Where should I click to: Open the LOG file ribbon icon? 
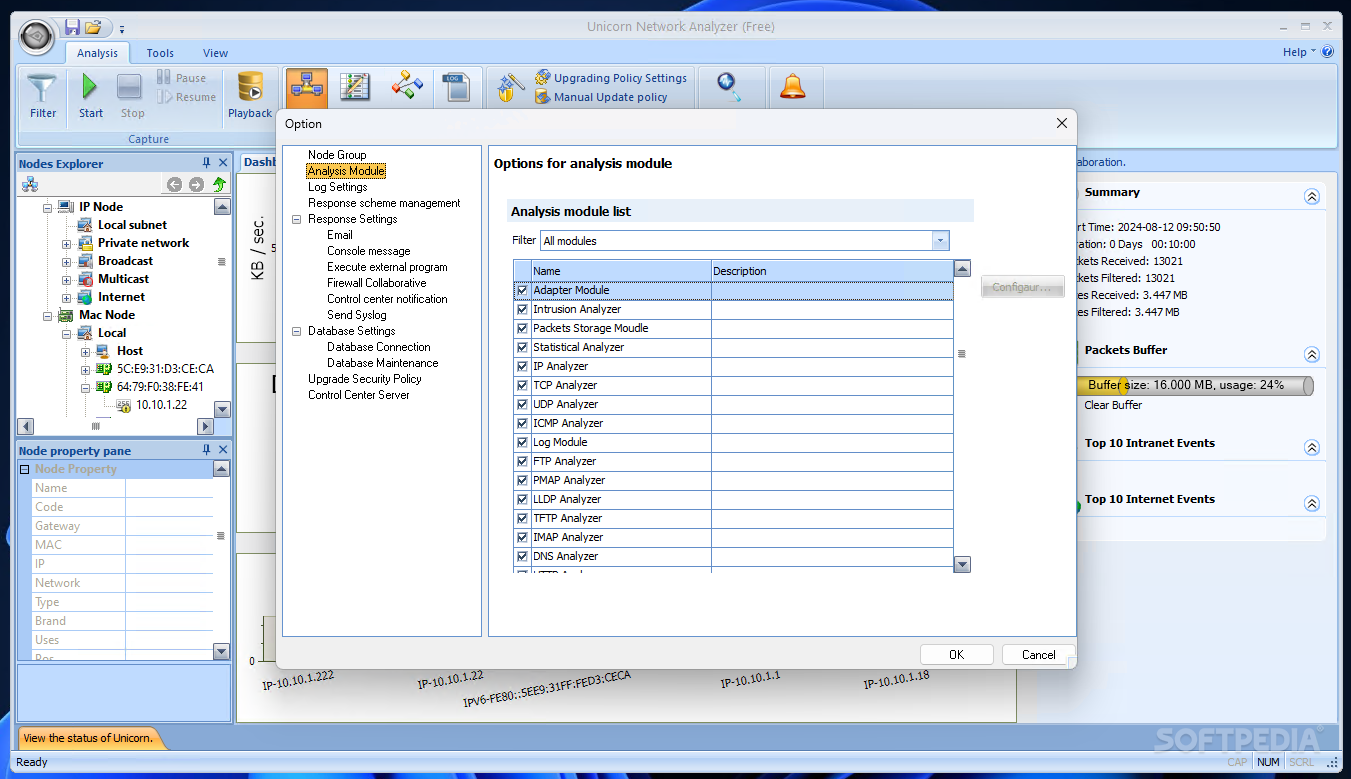[x=456, y=87]
